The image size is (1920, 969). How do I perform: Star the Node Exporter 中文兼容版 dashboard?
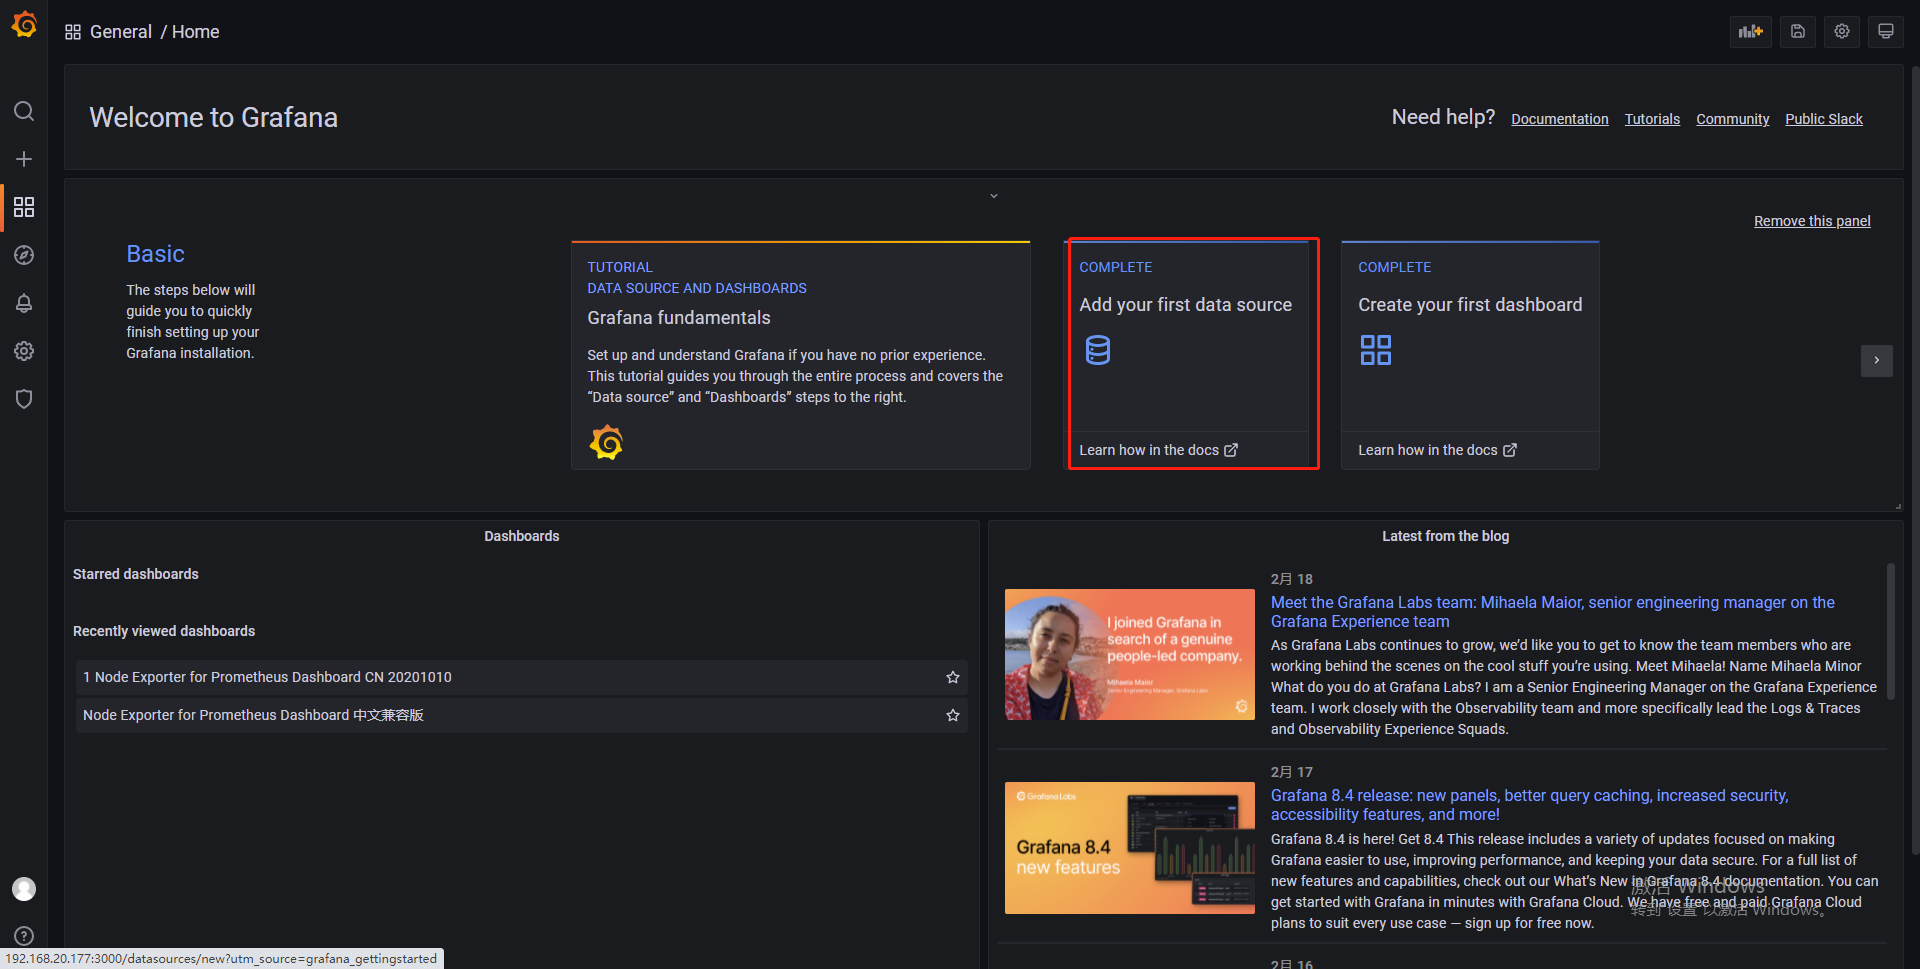coord(953,715)
